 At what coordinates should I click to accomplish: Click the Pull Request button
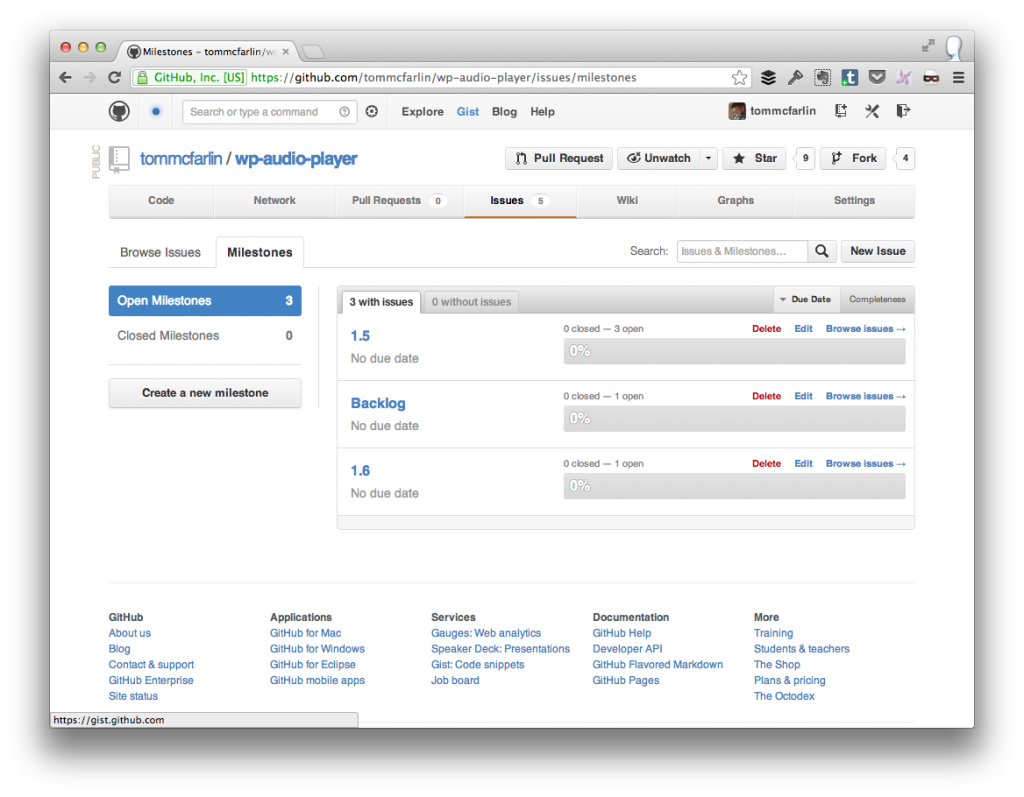coord(559,158)
